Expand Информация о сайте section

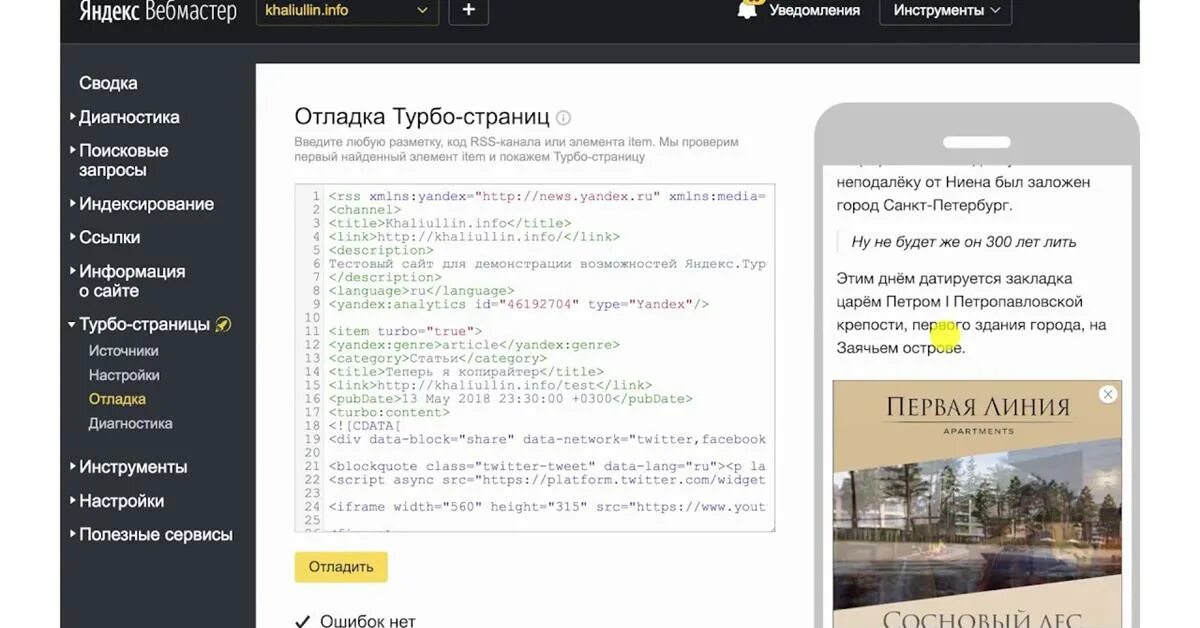coord(131,281)
